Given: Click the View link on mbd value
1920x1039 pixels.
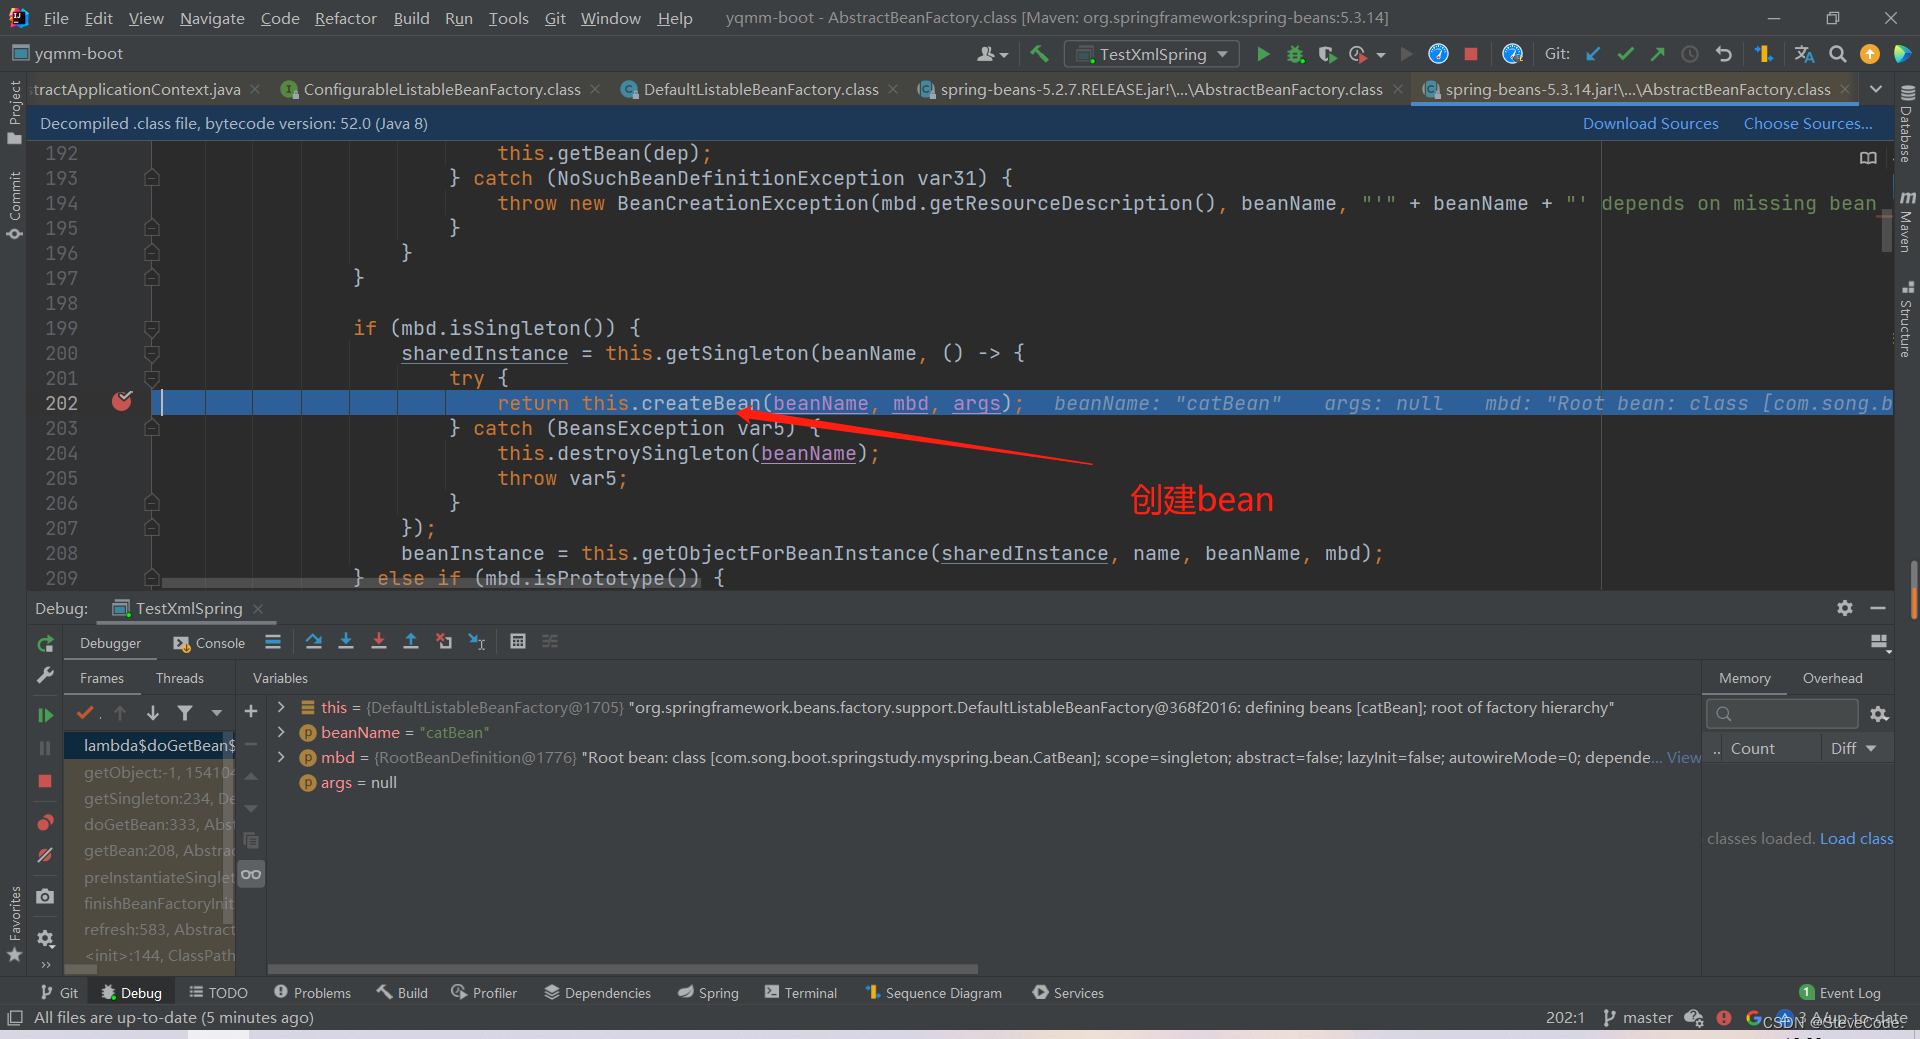Looking at the screenshot, I should point(1683,757).
